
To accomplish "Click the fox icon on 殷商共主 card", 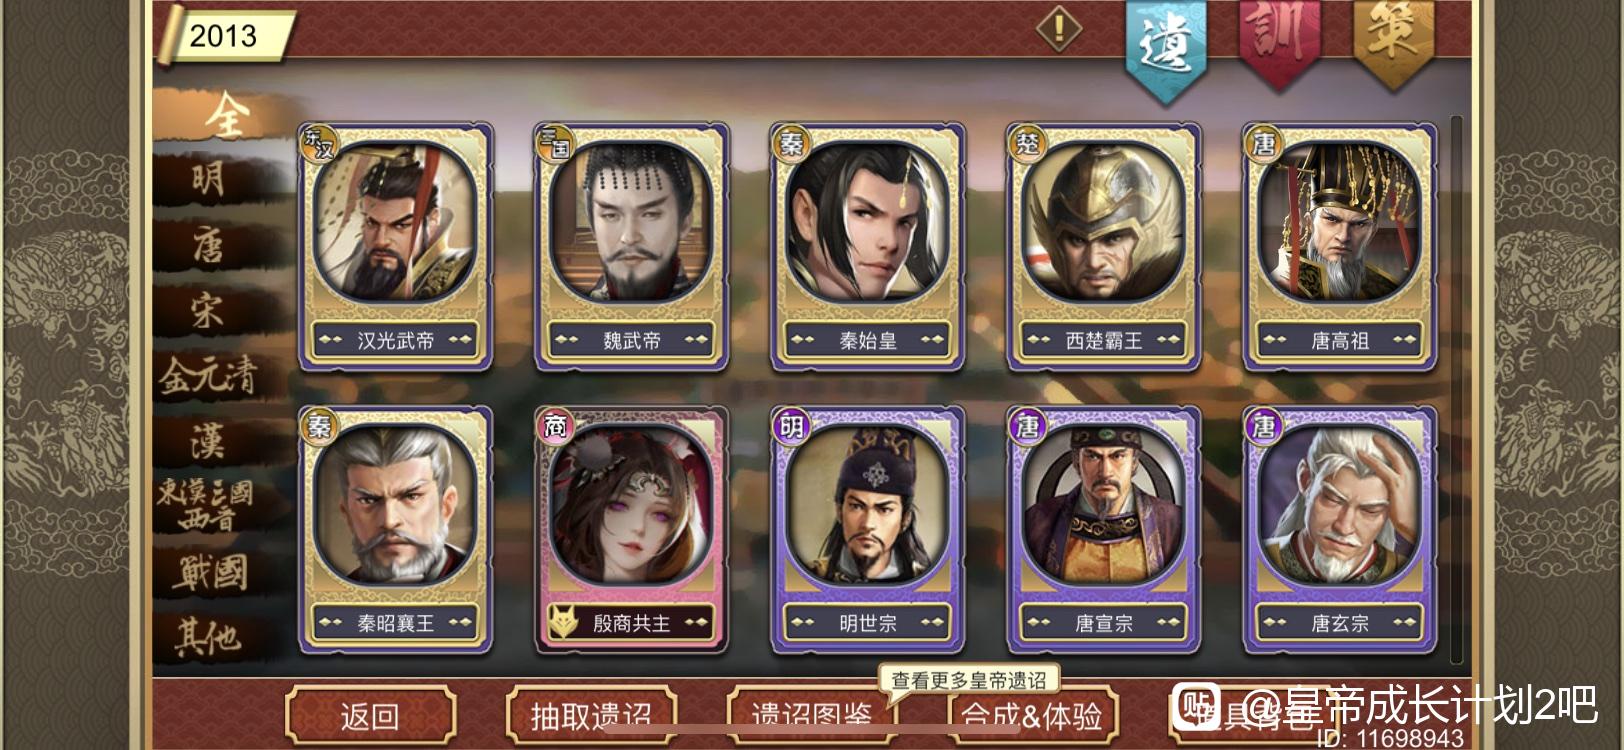I will (563, 623).
